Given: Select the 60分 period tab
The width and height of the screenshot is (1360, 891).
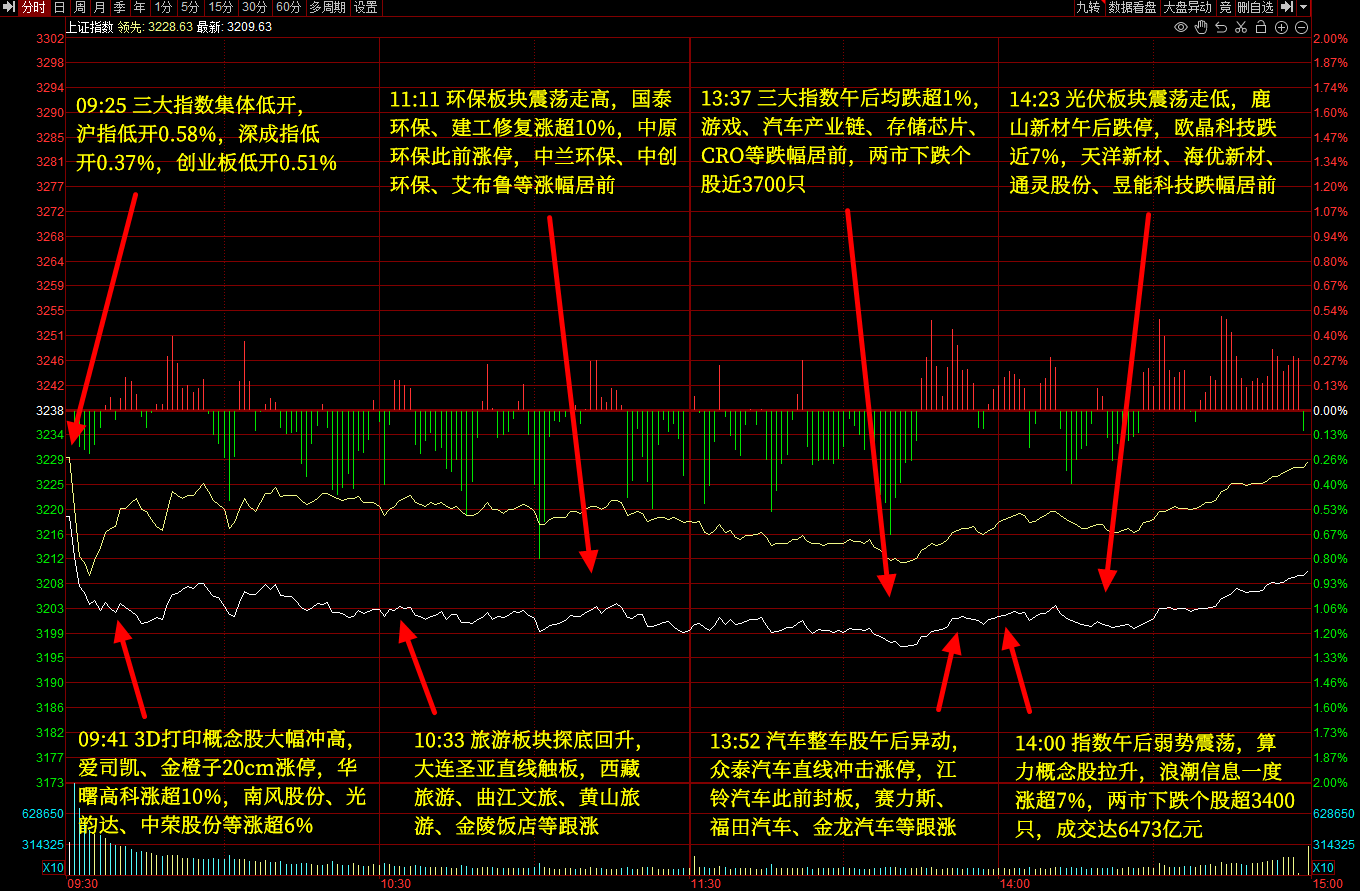Looking at the screenshot, I should point(288,7).
